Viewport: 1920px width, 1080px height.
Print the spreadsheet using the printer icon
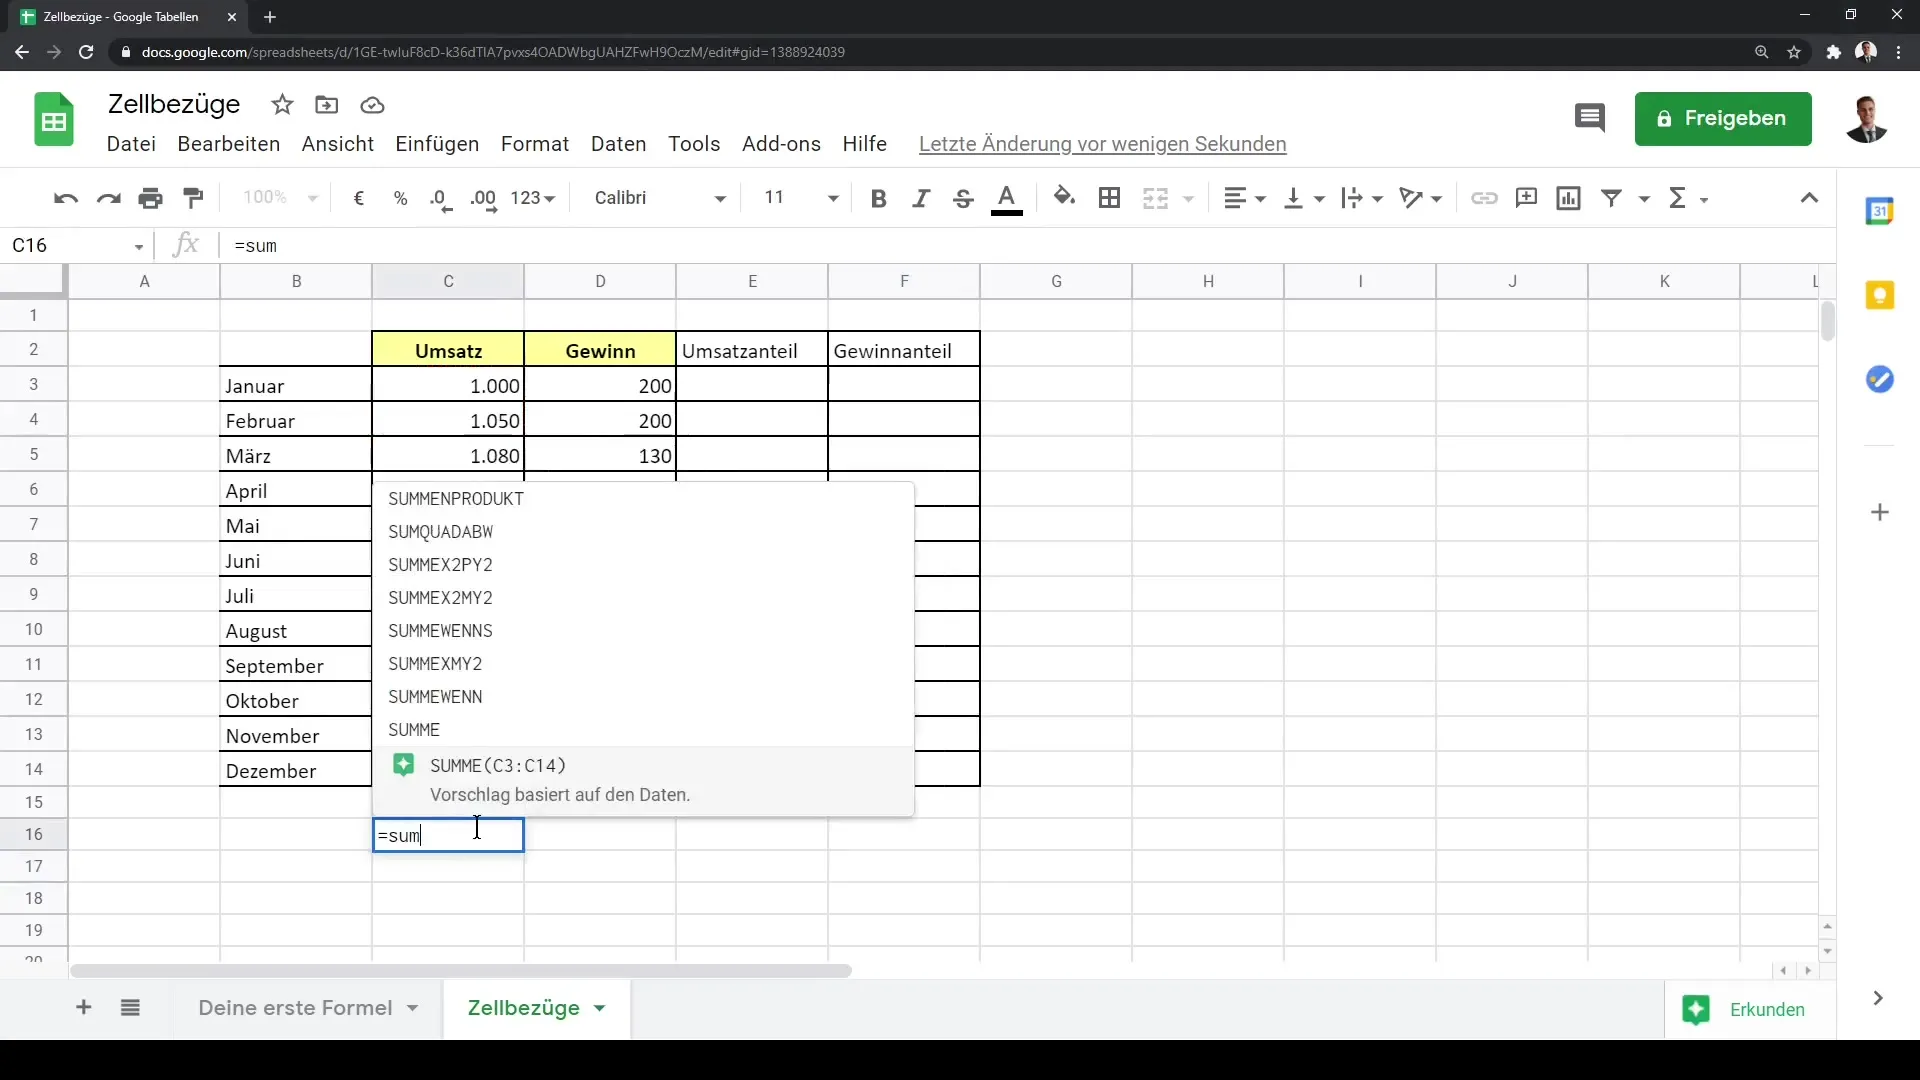tap(151, 198)
